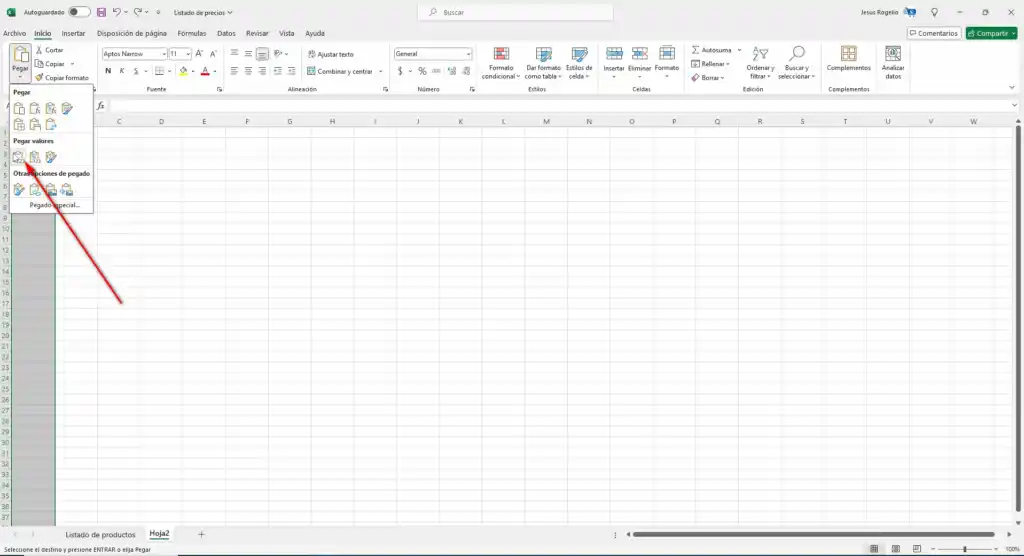Viewport: 1024px width, 556px height.
Task: Open the Rellenar dropdown
Action: pos(710,64)
